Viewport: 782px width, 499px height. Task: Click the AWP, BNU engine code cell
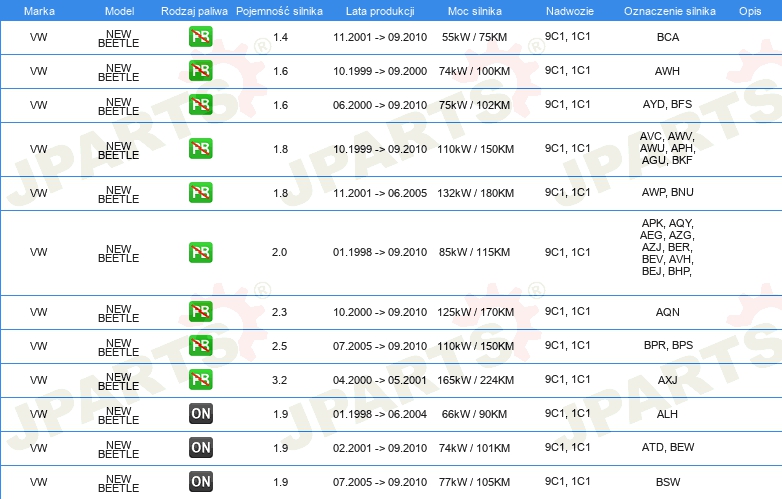click(667, 192)
